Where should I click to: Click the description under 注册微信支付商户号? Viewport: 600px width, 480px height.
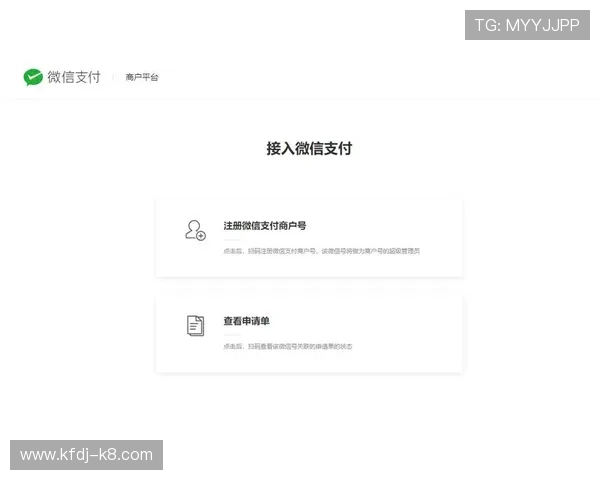(x=321, y=251)
